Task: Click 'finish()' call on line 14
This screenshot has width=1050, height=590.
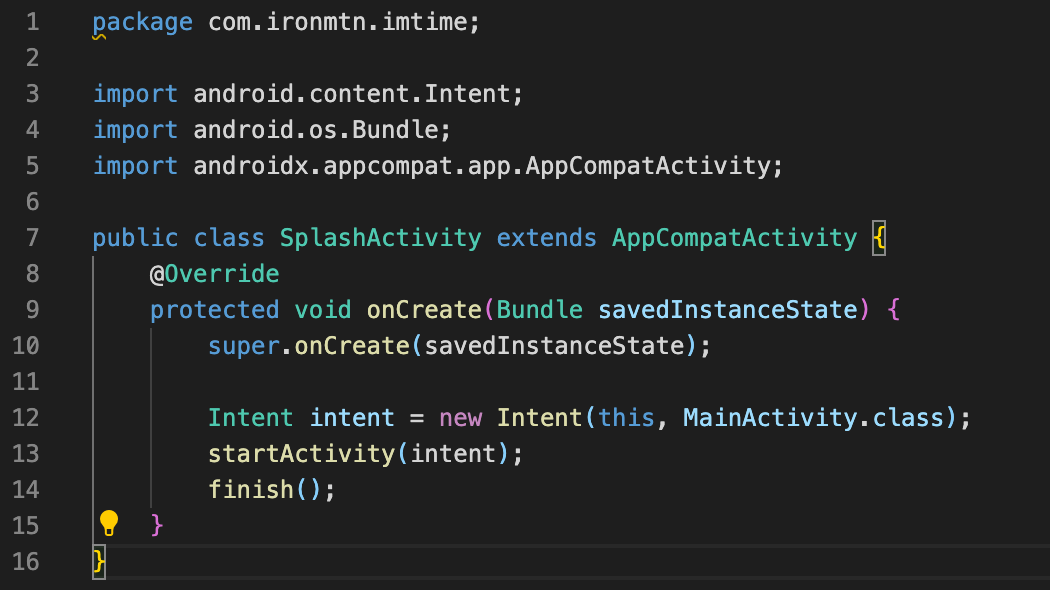Action: pyautogui.click(x=265, y=490)
